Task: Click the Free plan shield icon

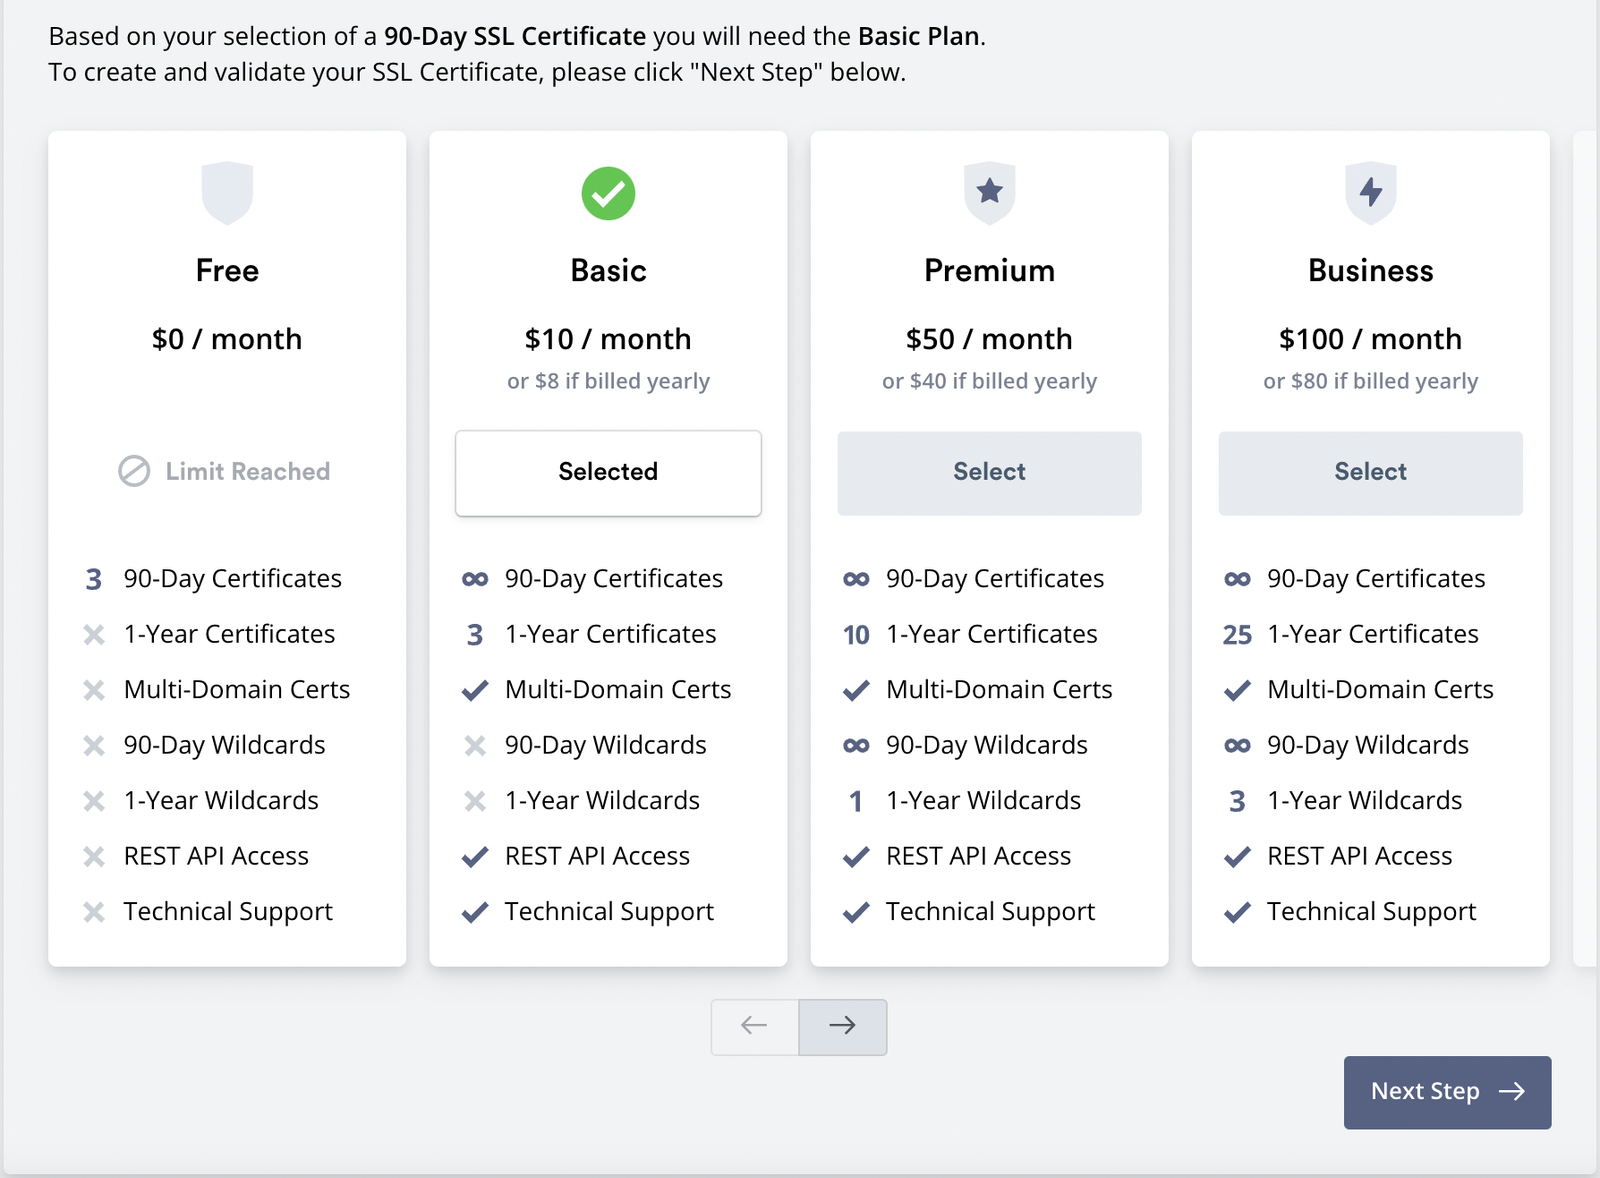Action: (227, 192)
